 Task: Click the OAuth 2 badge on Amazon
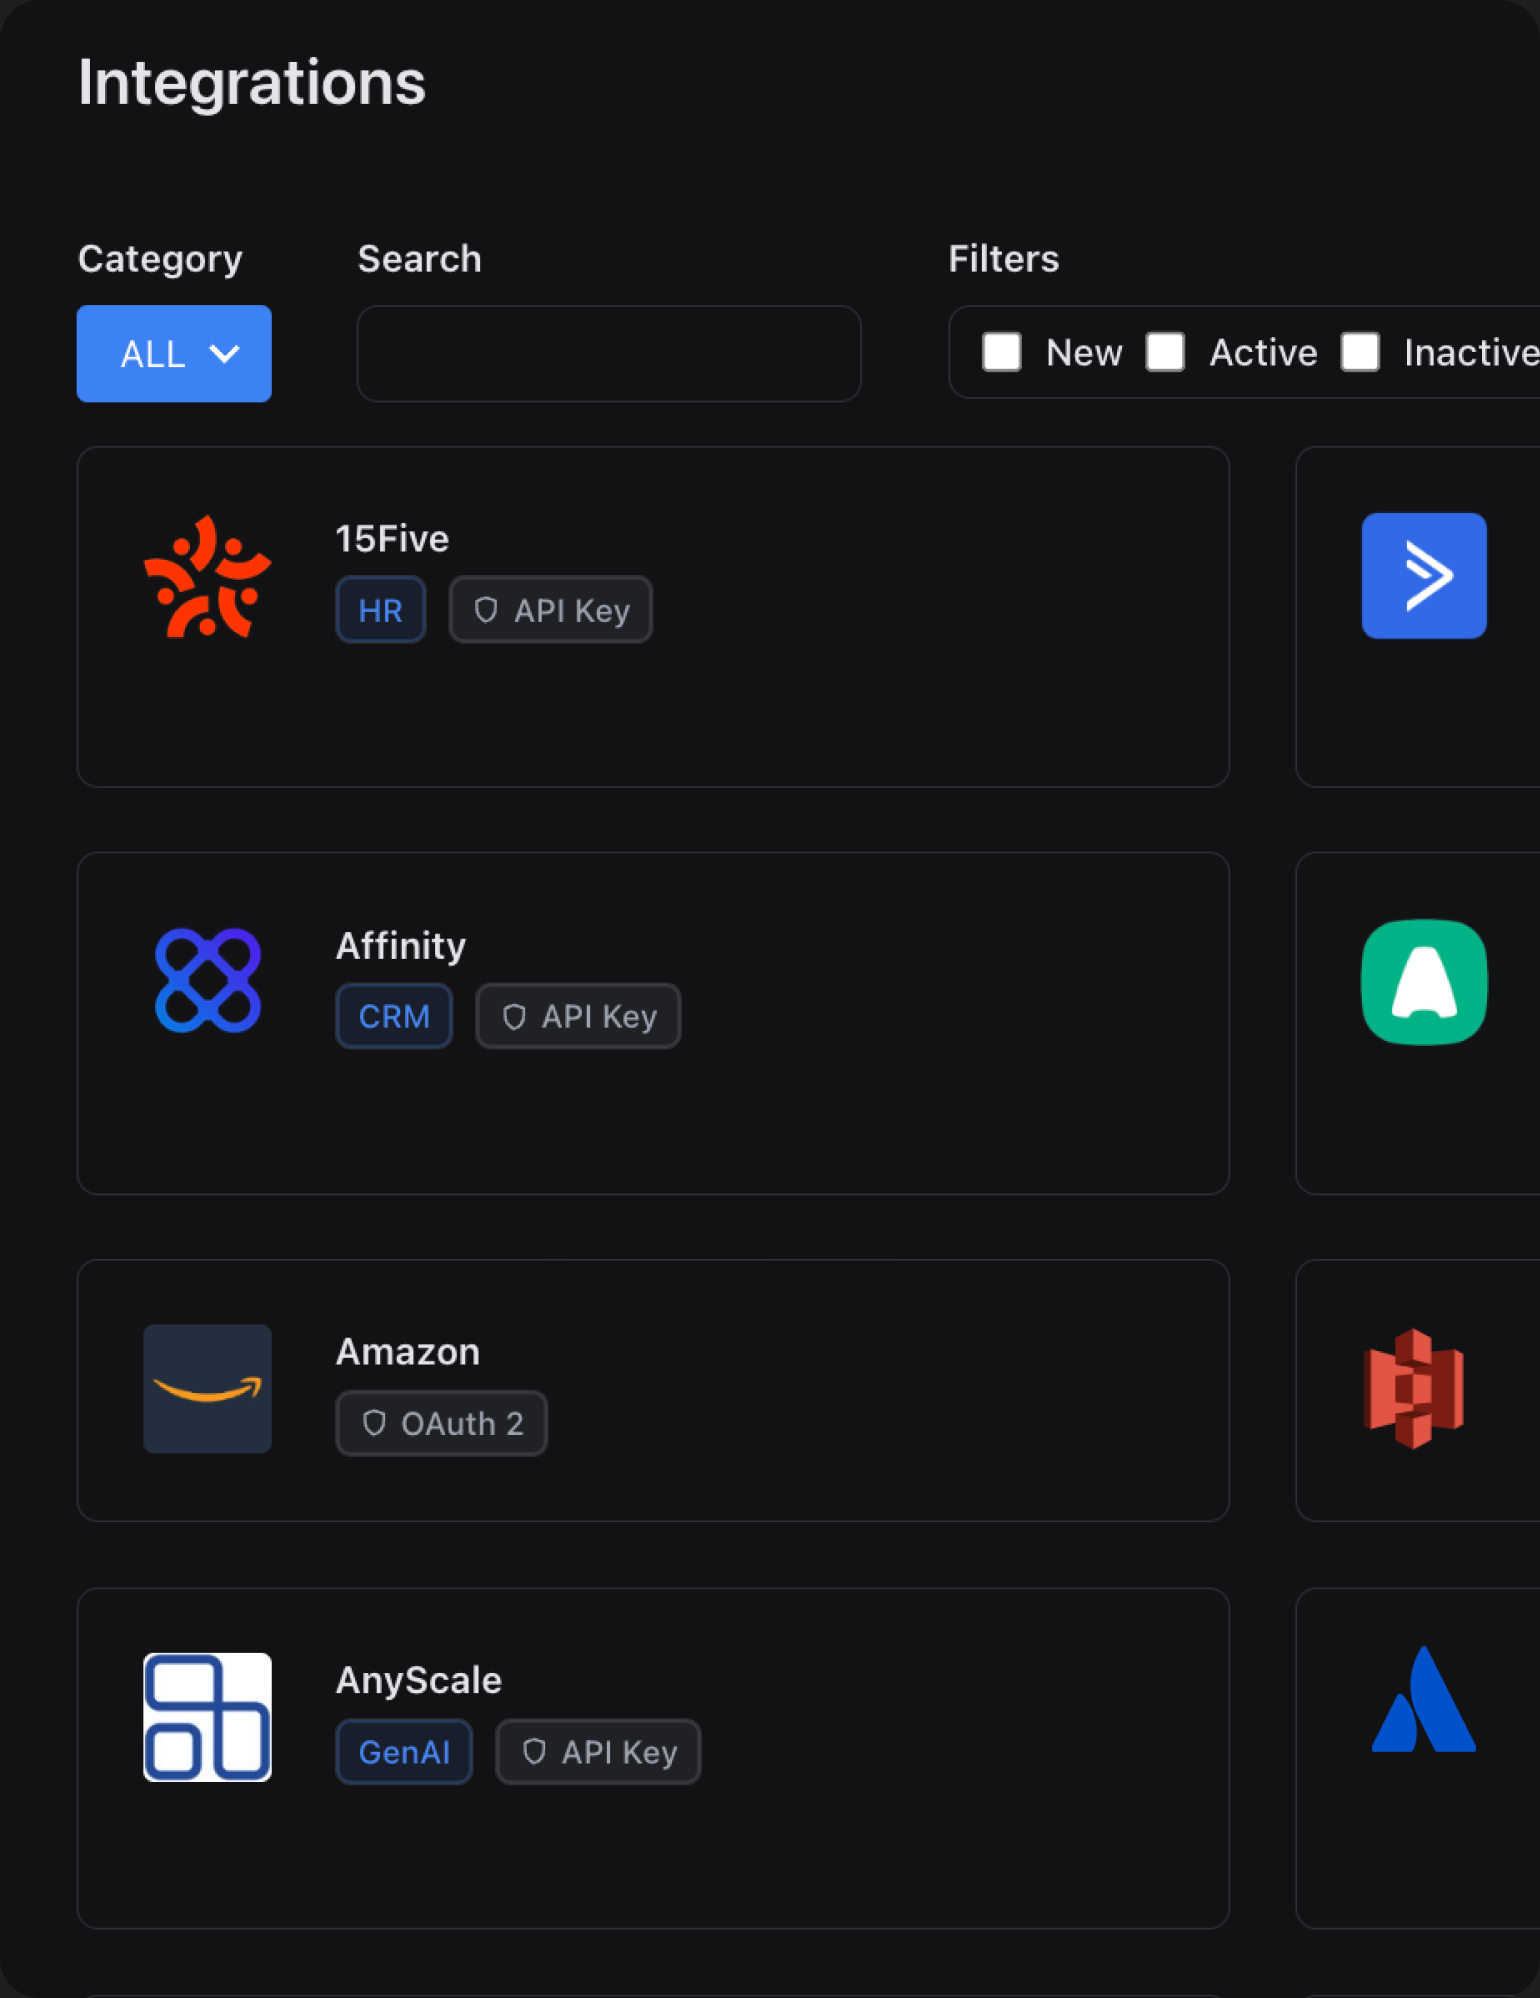441,1423
